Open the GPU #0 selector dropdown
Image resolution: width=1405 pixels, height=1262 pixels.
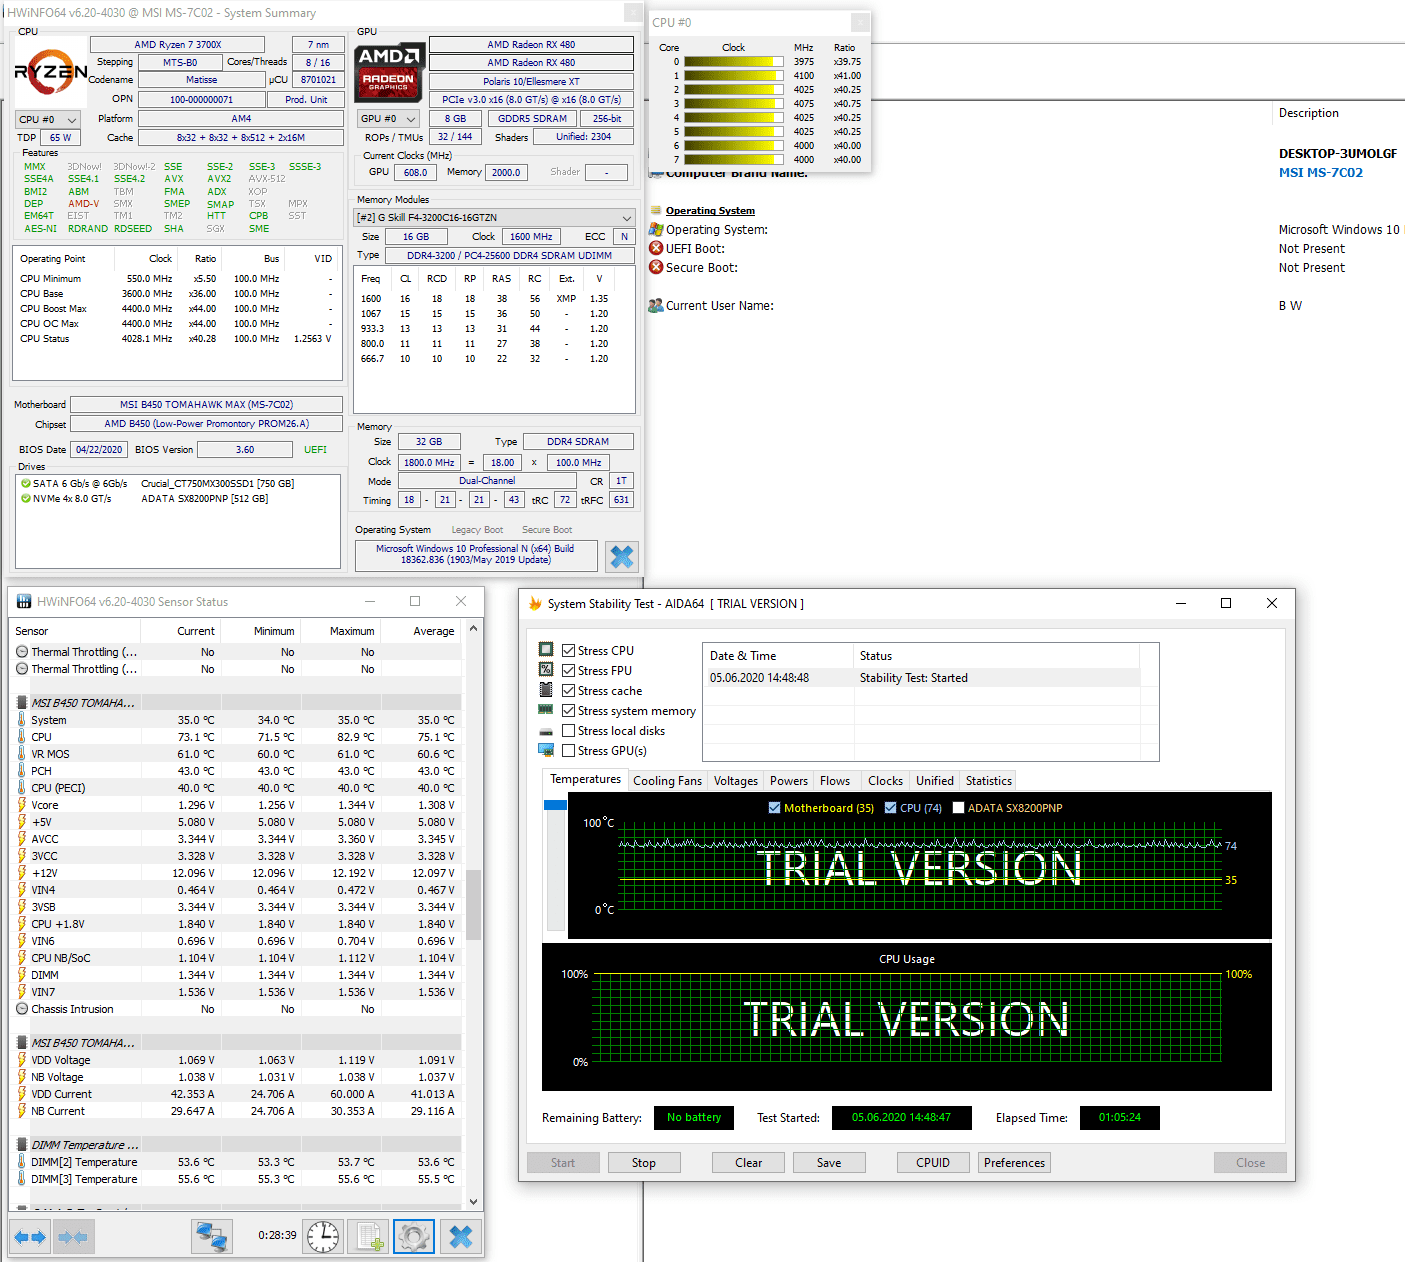coord(388,118)
